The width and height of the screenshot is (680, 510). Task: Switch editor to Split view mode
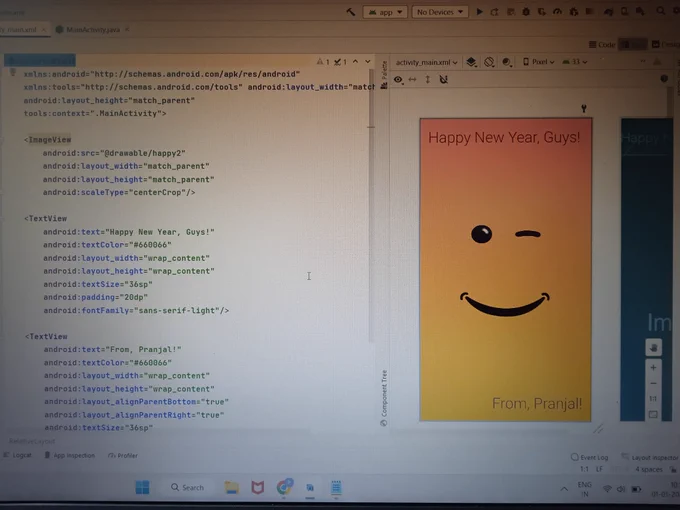[632, 44]
